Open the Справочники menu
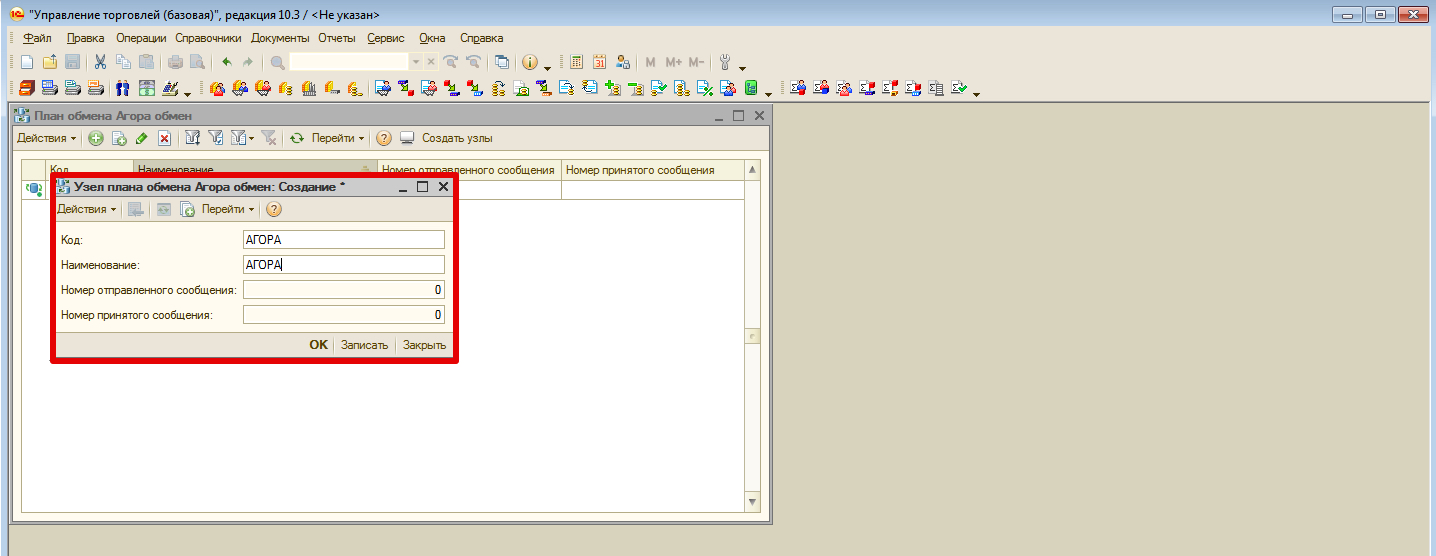This screenshot has height=556, width=1436. click(x=208, y=38)
